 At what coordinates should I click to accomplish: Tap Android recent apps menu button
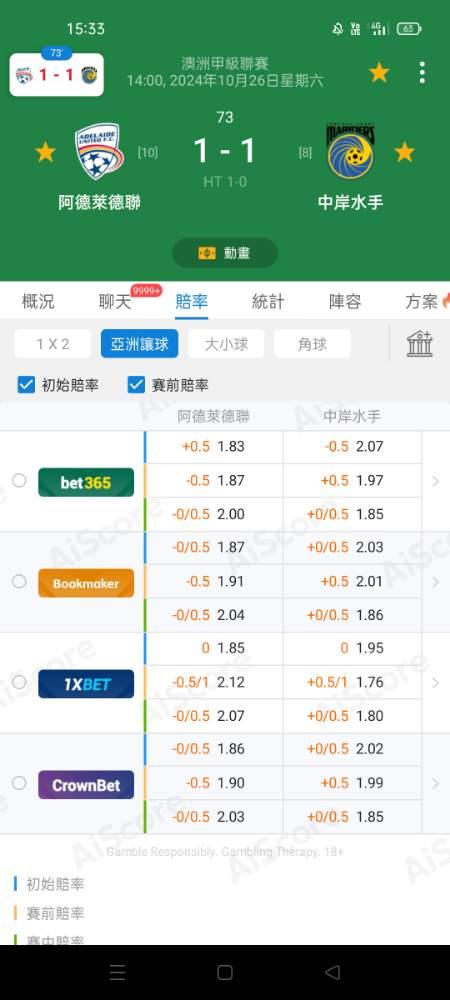pyautogui.click(x=117, y=972)
